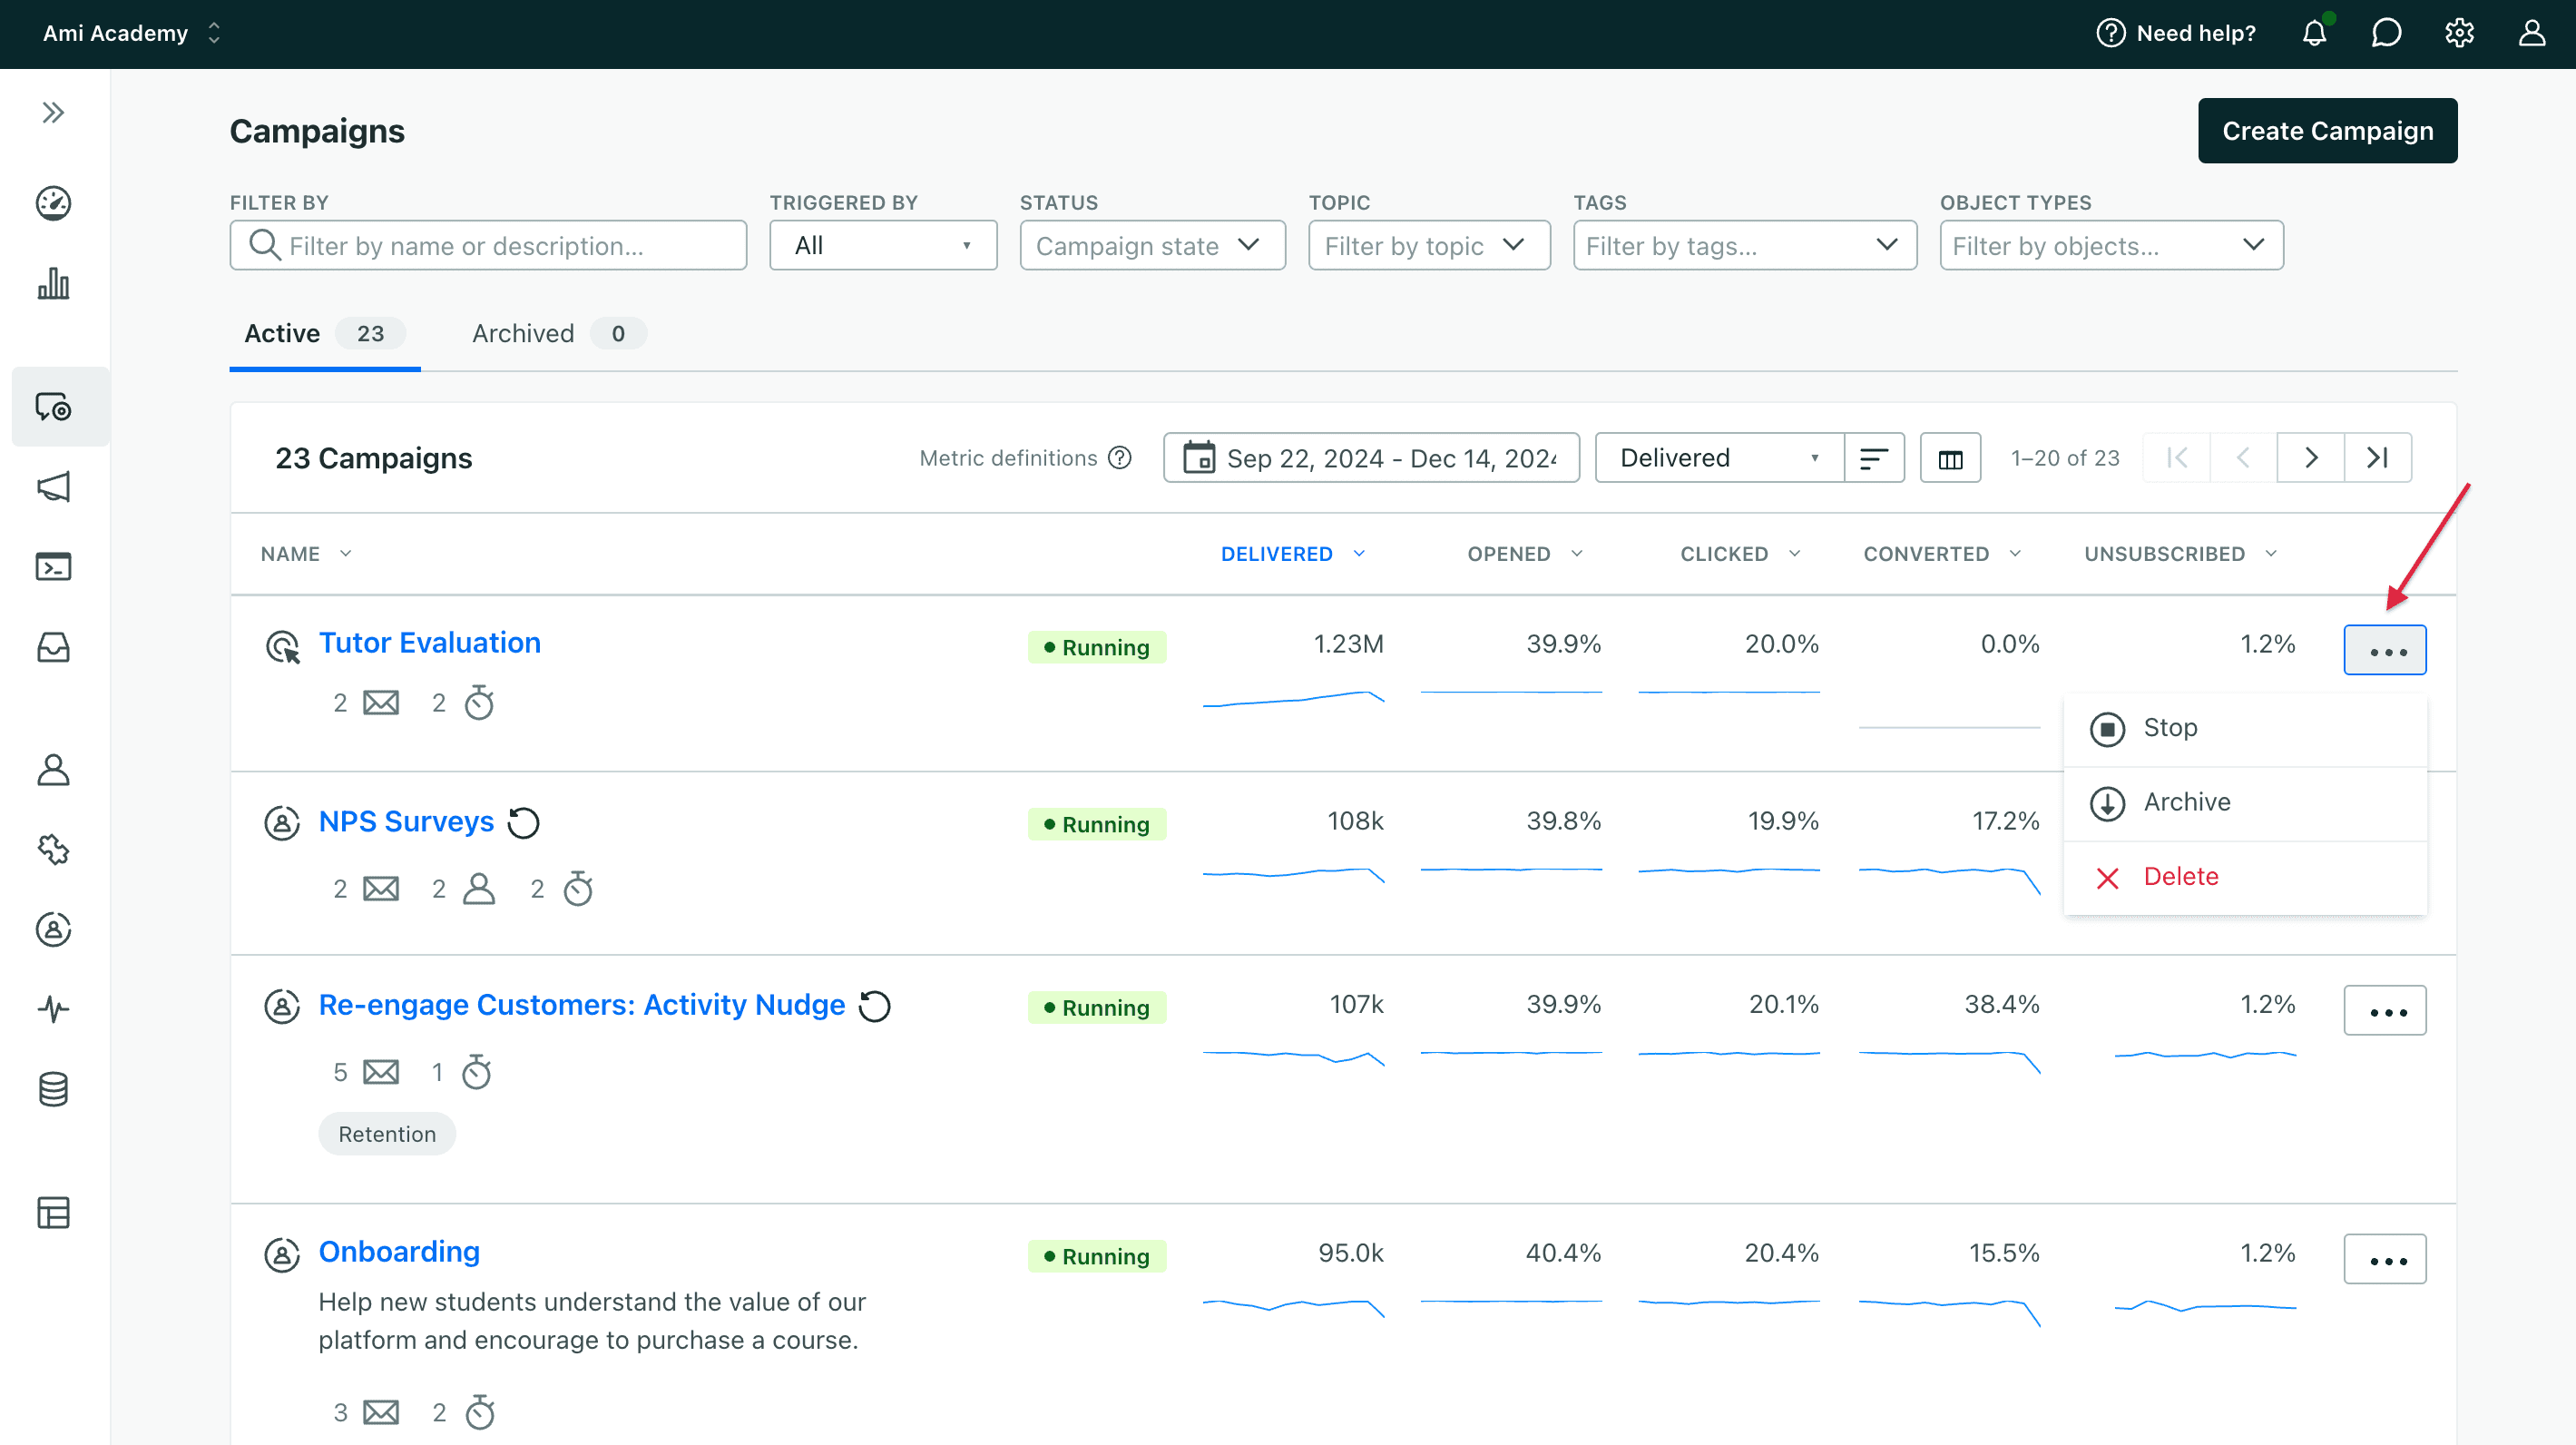
Task: Open the terminal icon in sidebar
Action: (x=54, y=567)
